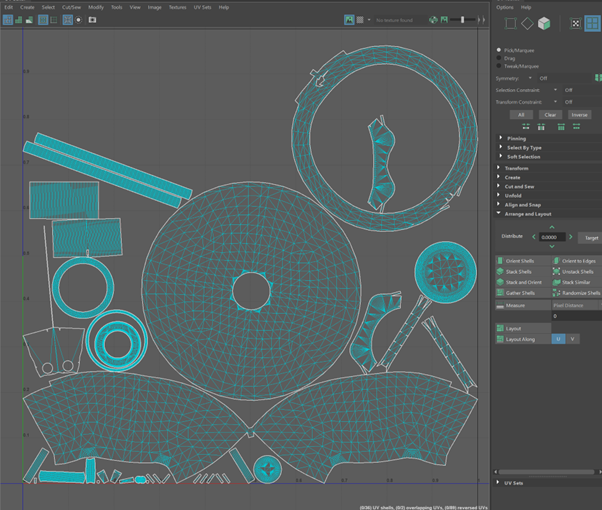Screen dimensions: 602x510
Task: Select the Pick/Marquee radio button
Action: coord(500,50)
